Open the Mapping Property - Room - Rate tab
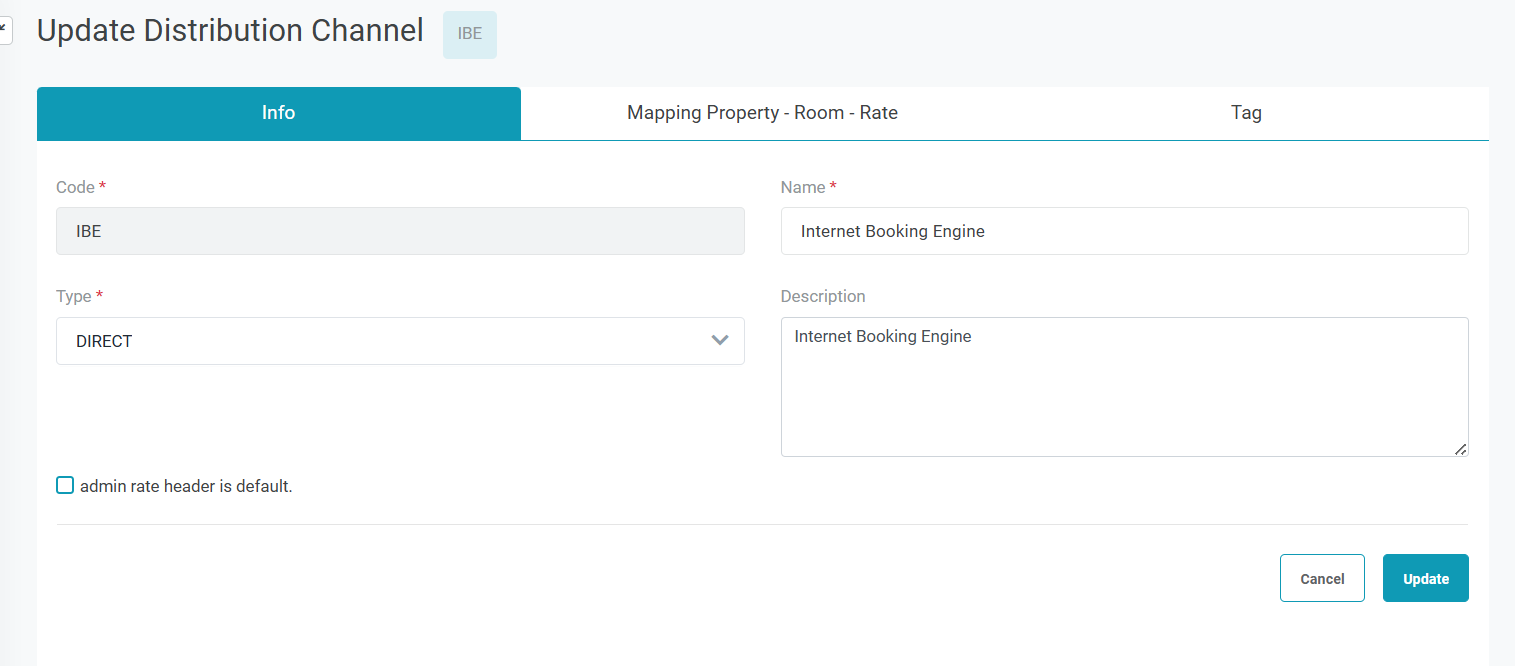This screenshot has height=666, width=1515. point(762,113)
